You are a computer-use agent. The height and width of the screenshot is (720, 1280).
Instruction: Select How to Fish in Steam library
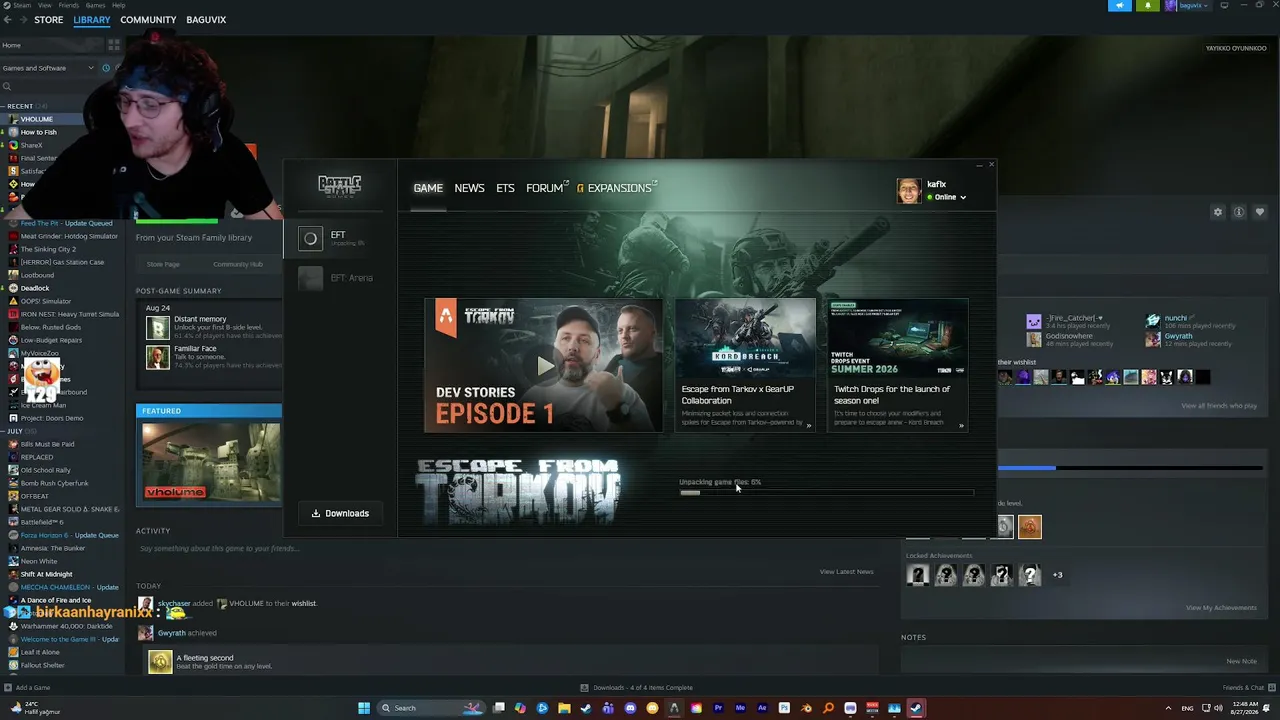tap(39, 132)
